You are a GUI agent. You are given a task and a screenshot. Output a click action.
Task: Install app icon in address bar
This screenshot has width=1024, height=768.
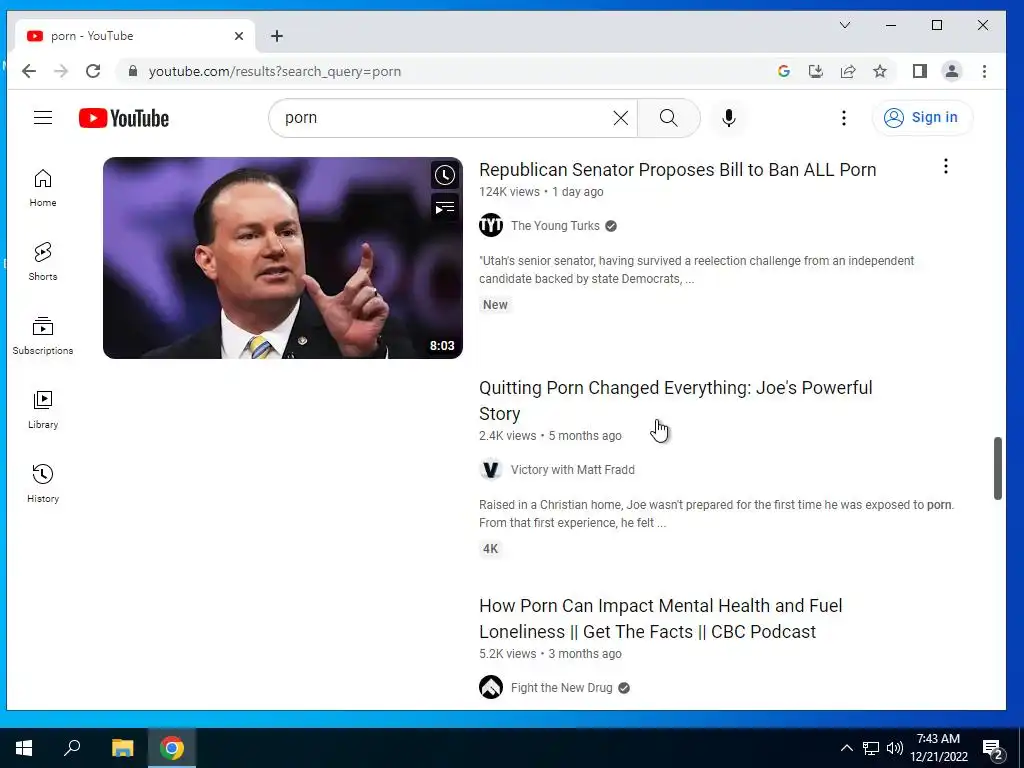[816, 71]
